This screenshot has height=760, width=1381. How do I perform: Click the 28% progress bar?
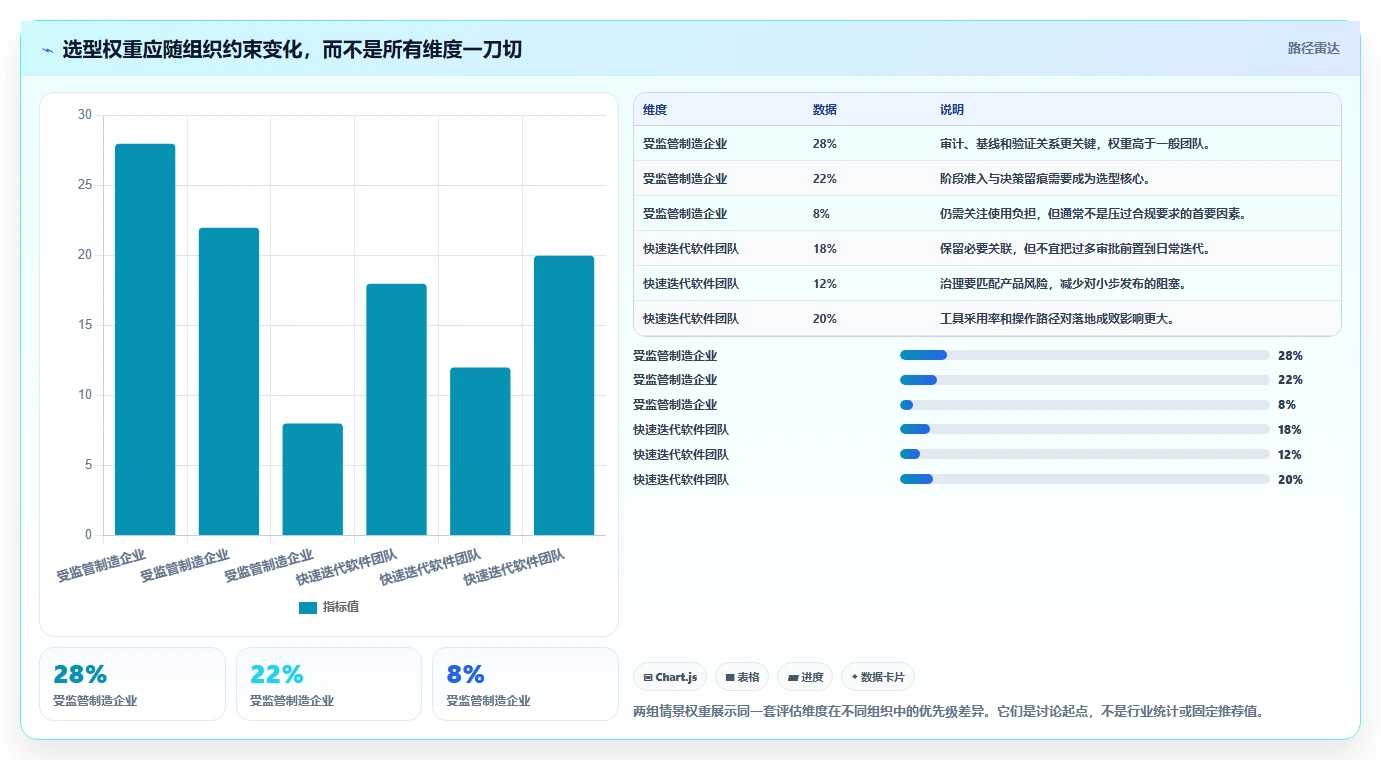1085,355
